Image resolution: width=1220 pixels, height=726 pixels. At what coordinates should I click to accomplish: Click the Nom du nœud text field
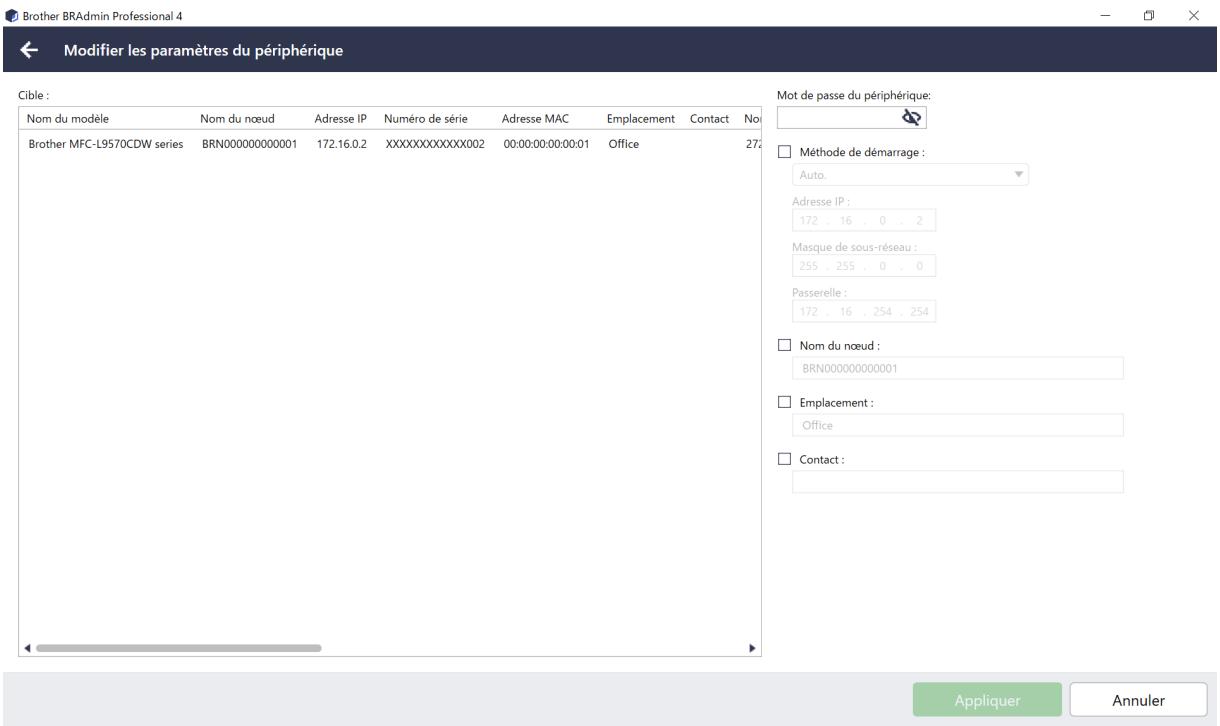[958, 369]
